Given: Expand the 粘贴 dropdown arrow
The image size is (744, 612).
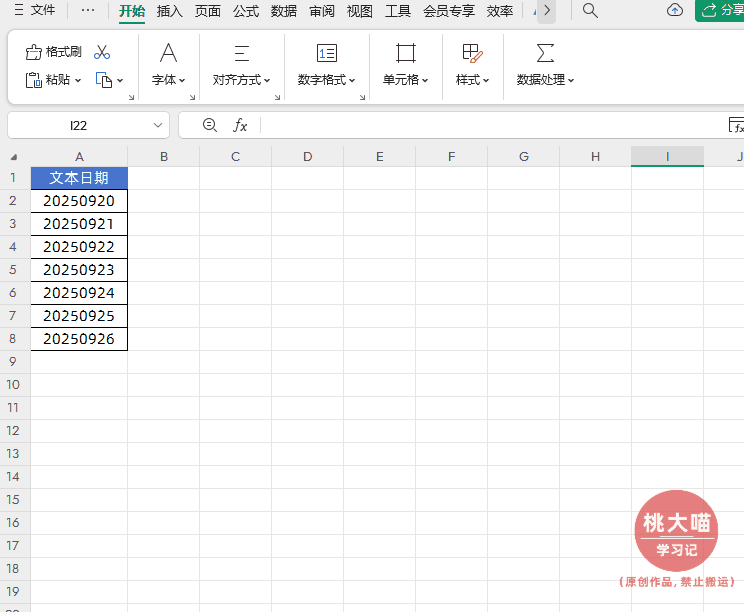Looking at the screenshot, I should tap(78, 81).
